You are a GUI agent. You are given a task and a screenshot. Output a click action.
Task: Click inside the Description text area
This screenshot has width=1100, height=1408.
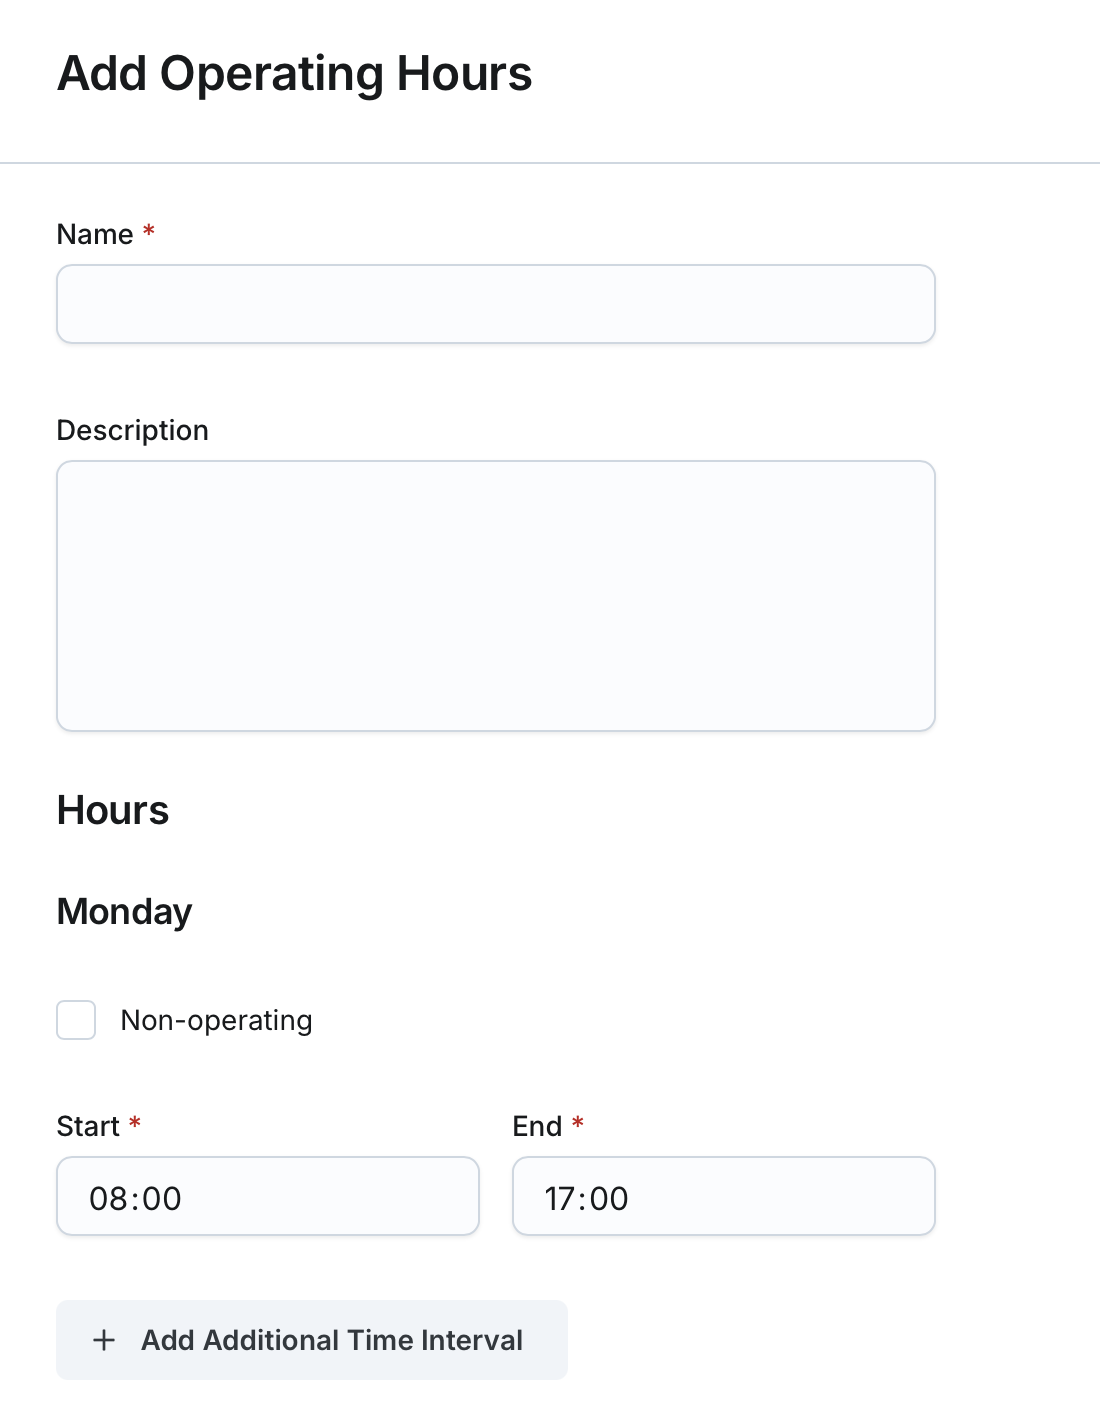(495, 595)
